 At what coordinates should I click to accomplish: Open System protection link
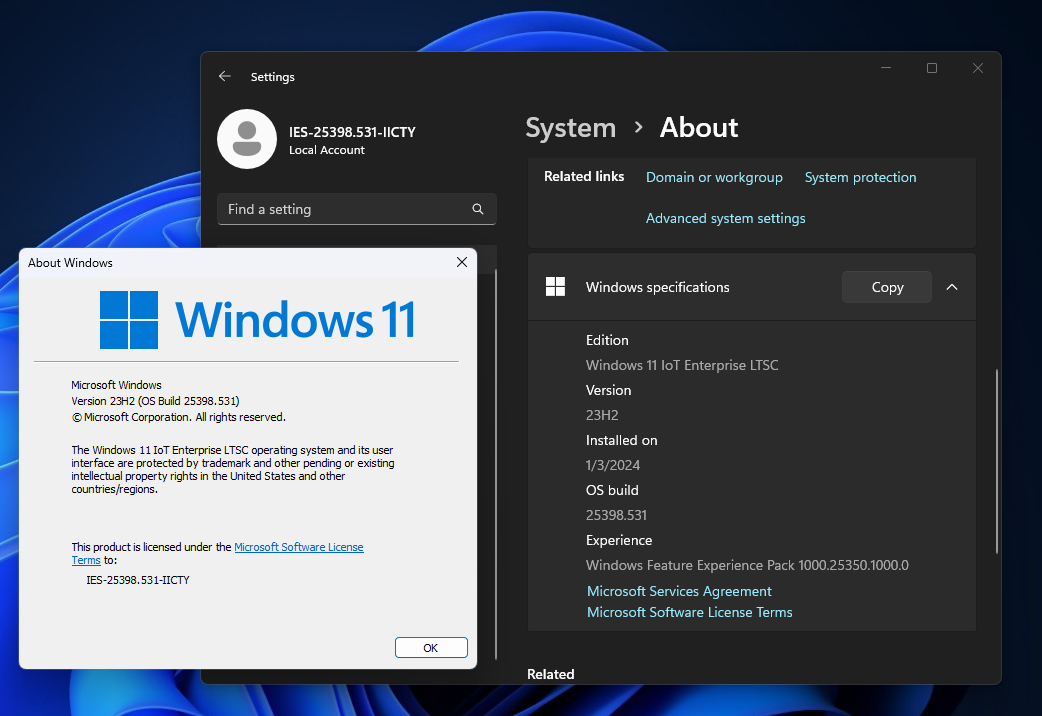click(860, 178)
